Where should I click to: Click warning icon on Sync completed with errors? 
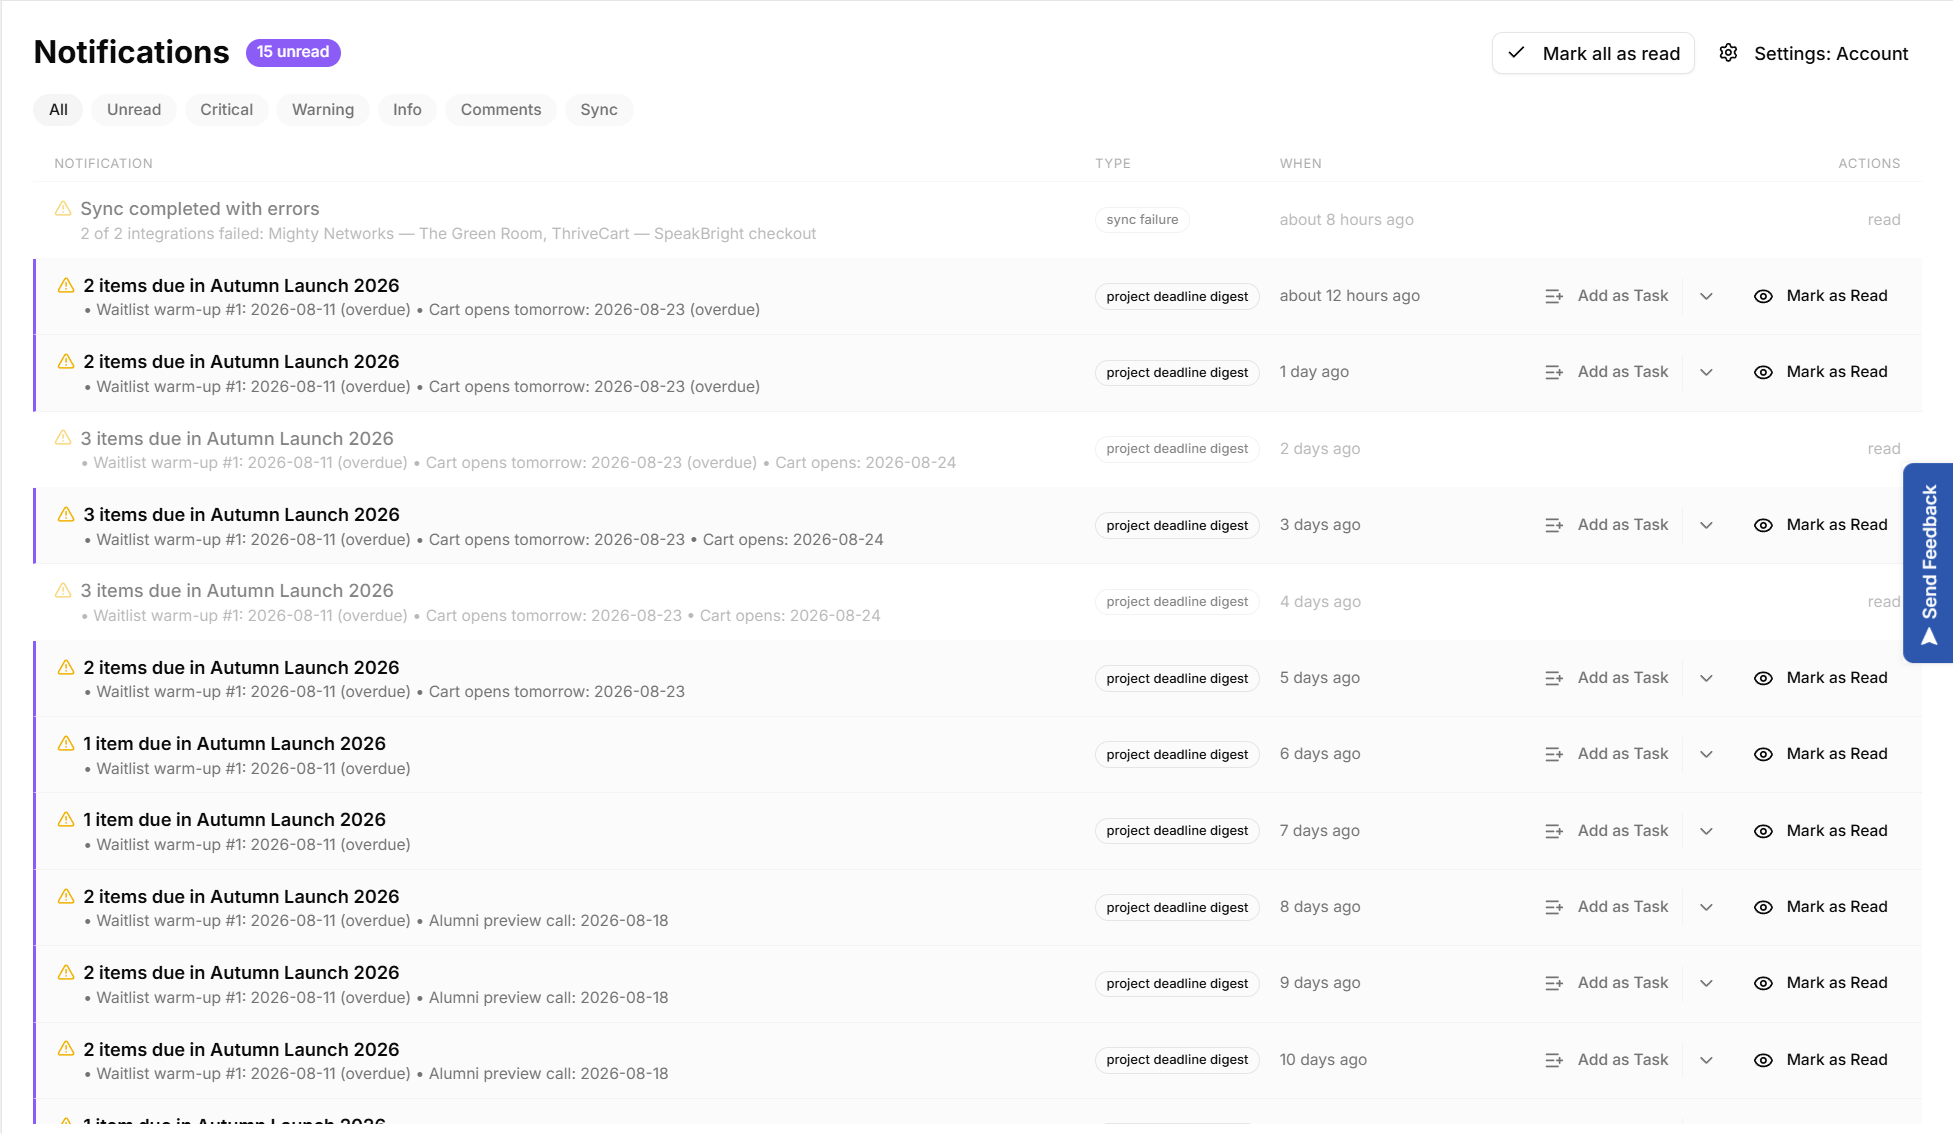pyautogui.click(x=63, y=208)
